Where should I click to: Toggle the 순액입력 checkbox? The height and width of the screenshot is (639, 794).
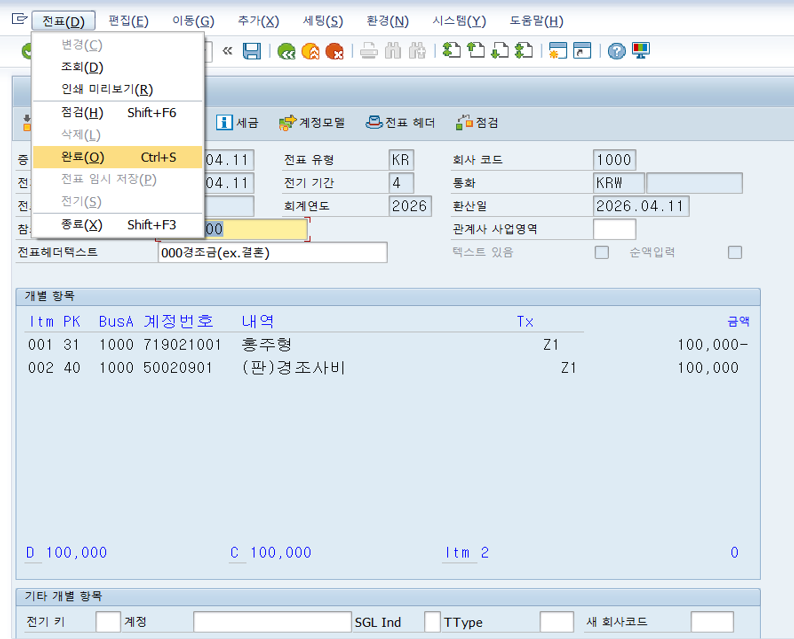pos(735,252)
